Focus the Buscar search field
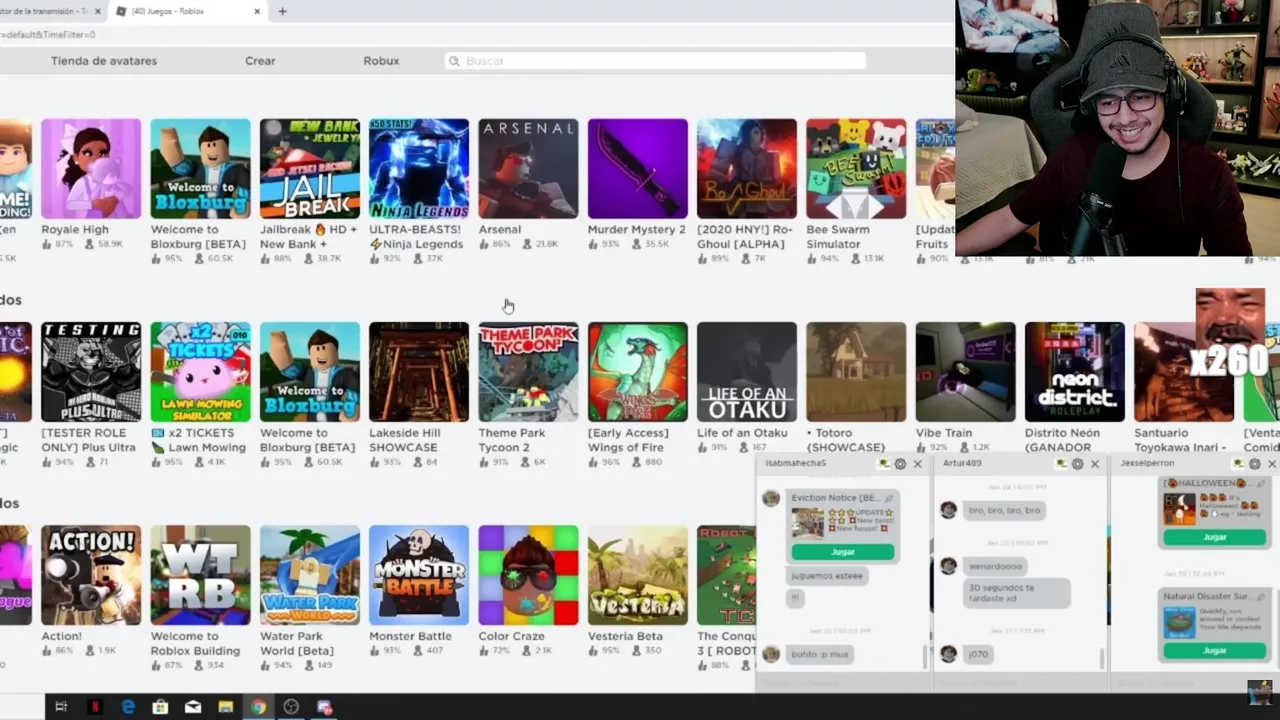This screenshot has width=1280, height=720. (655, 61)
